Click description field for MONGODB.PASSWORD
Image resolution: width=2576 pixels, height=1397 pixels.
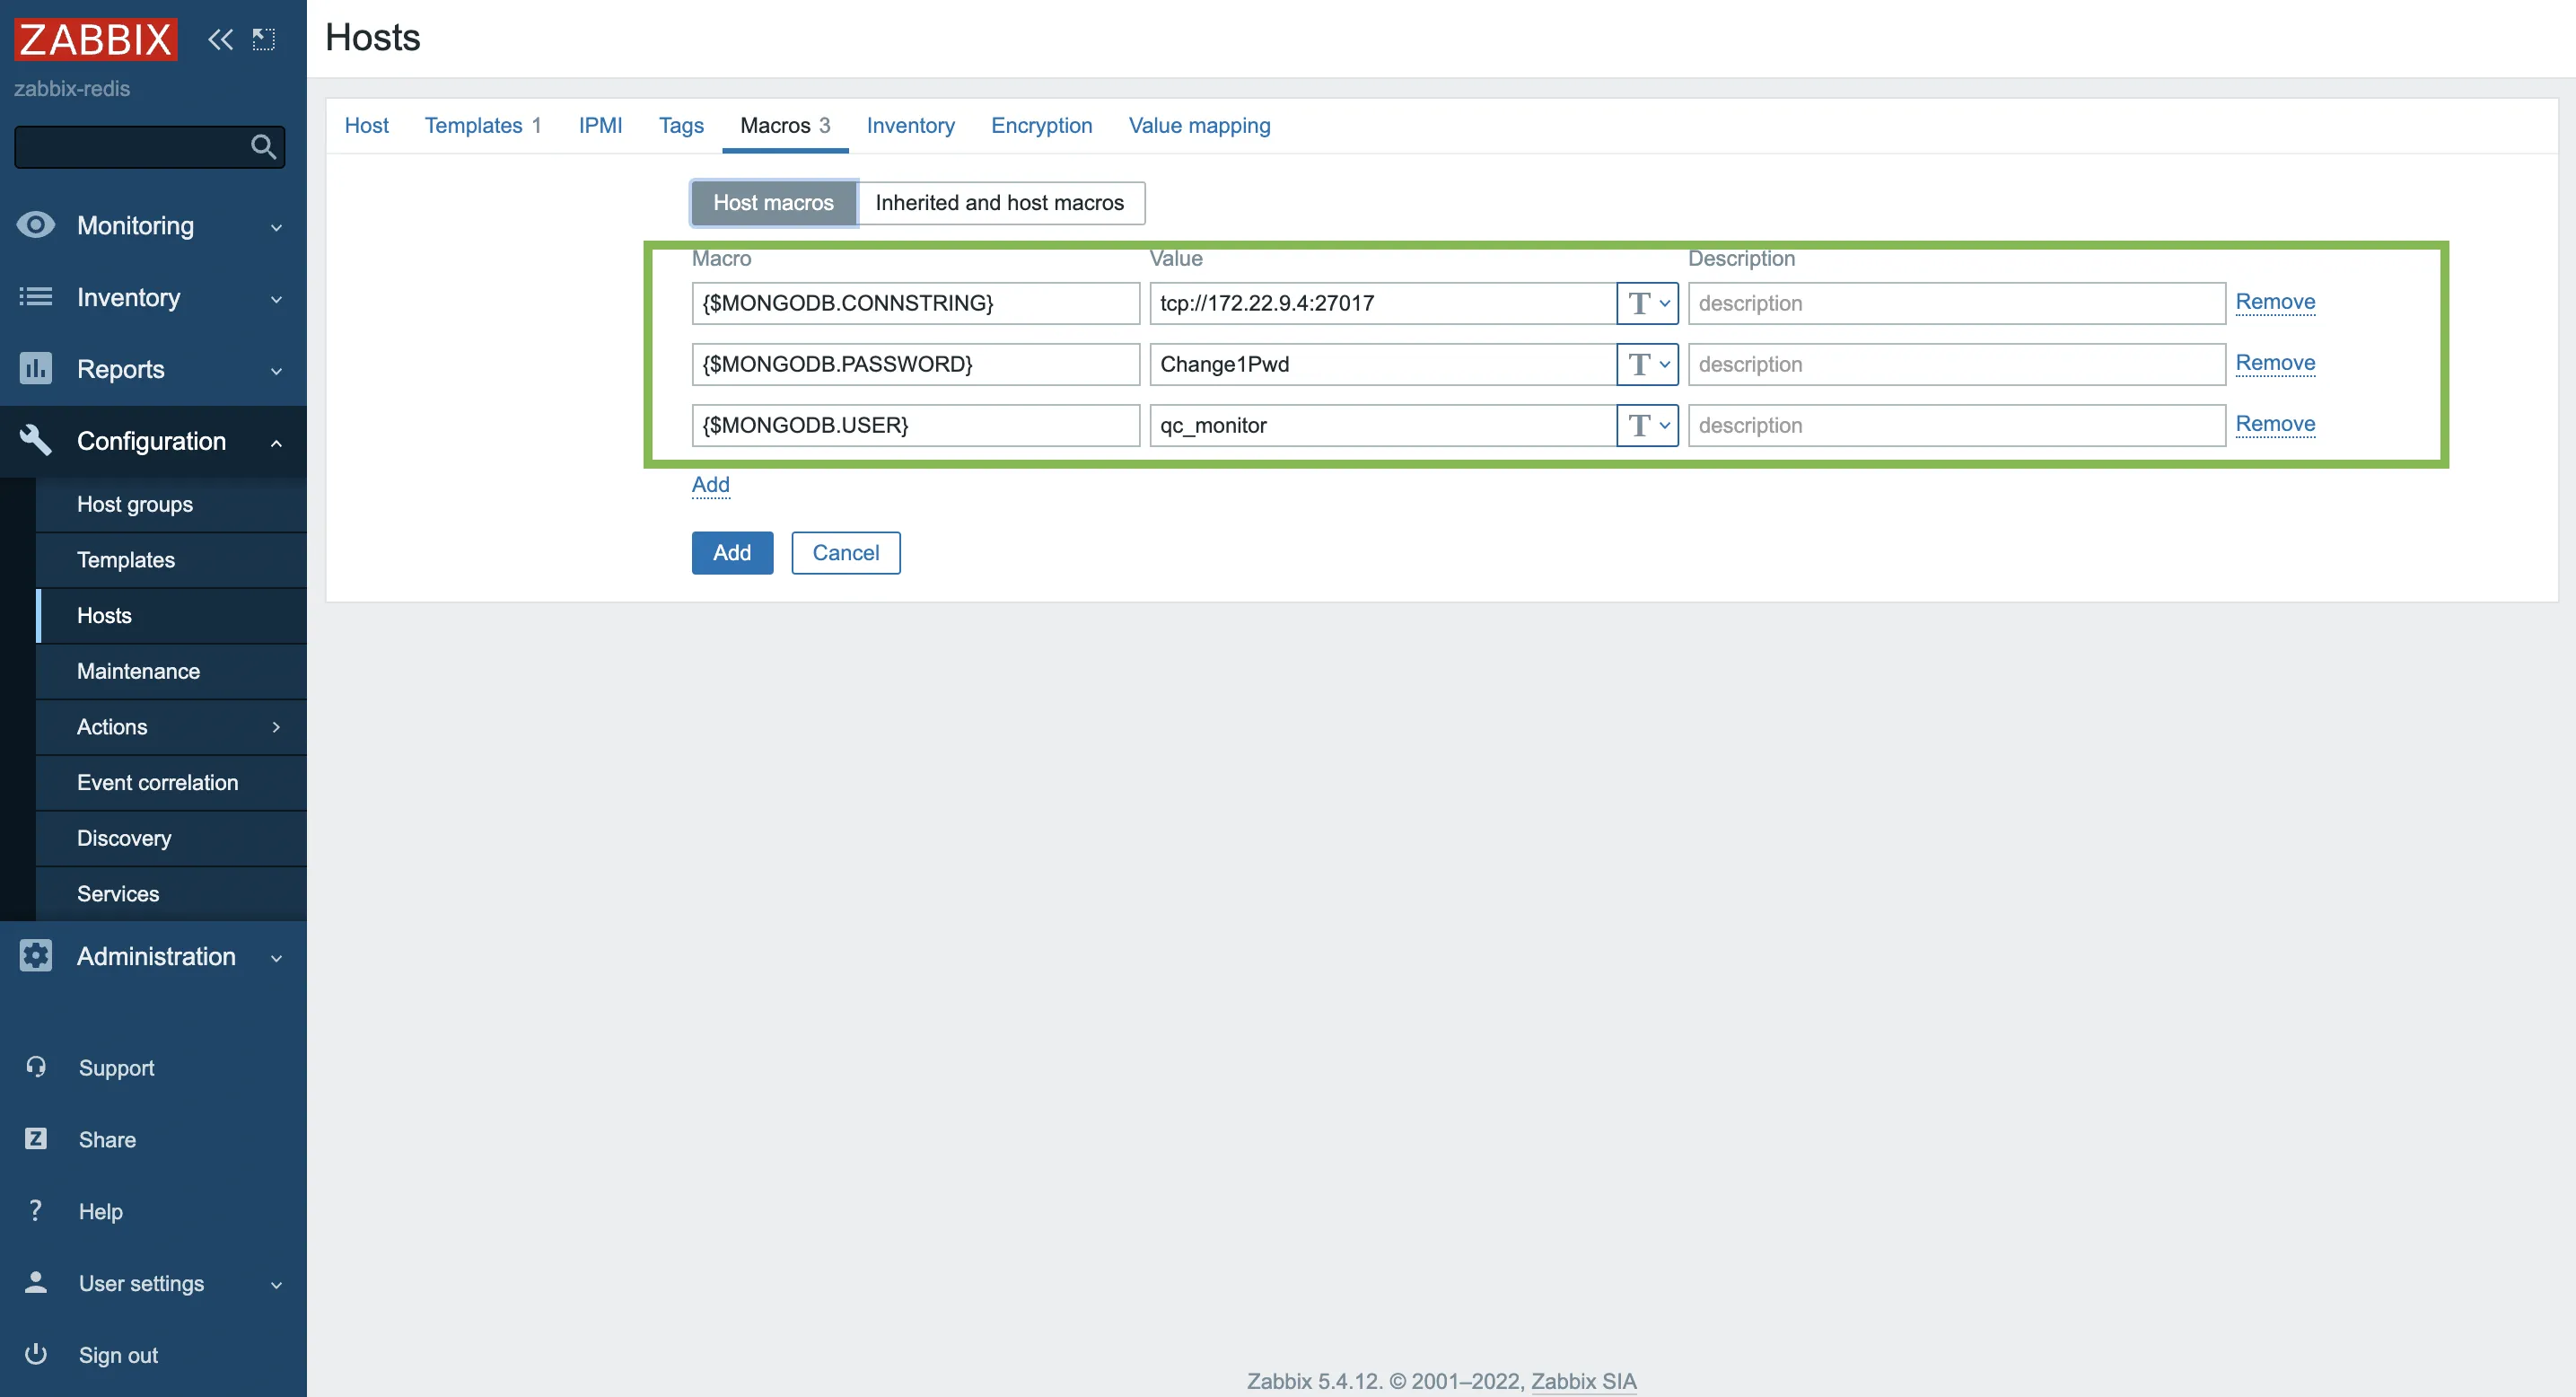(1956, 364)
